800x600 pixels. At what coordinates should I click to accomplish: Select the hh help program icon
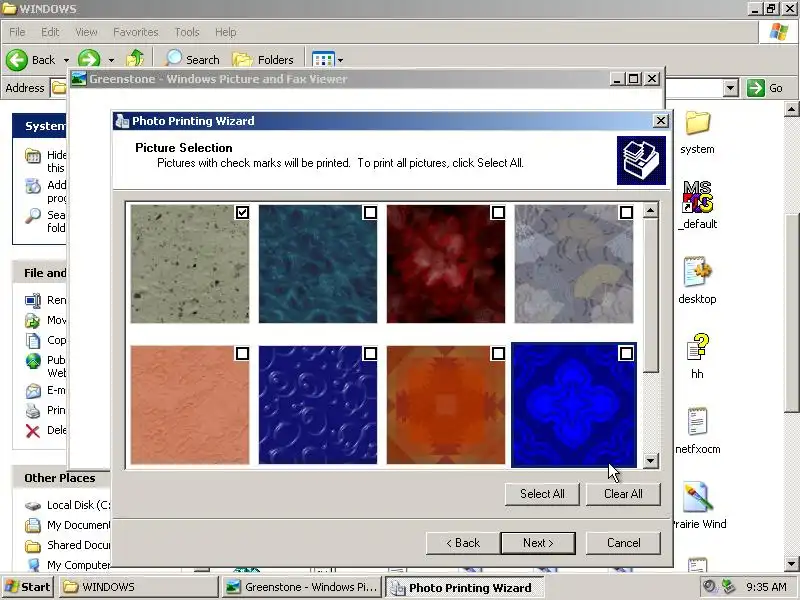point(697,347)
